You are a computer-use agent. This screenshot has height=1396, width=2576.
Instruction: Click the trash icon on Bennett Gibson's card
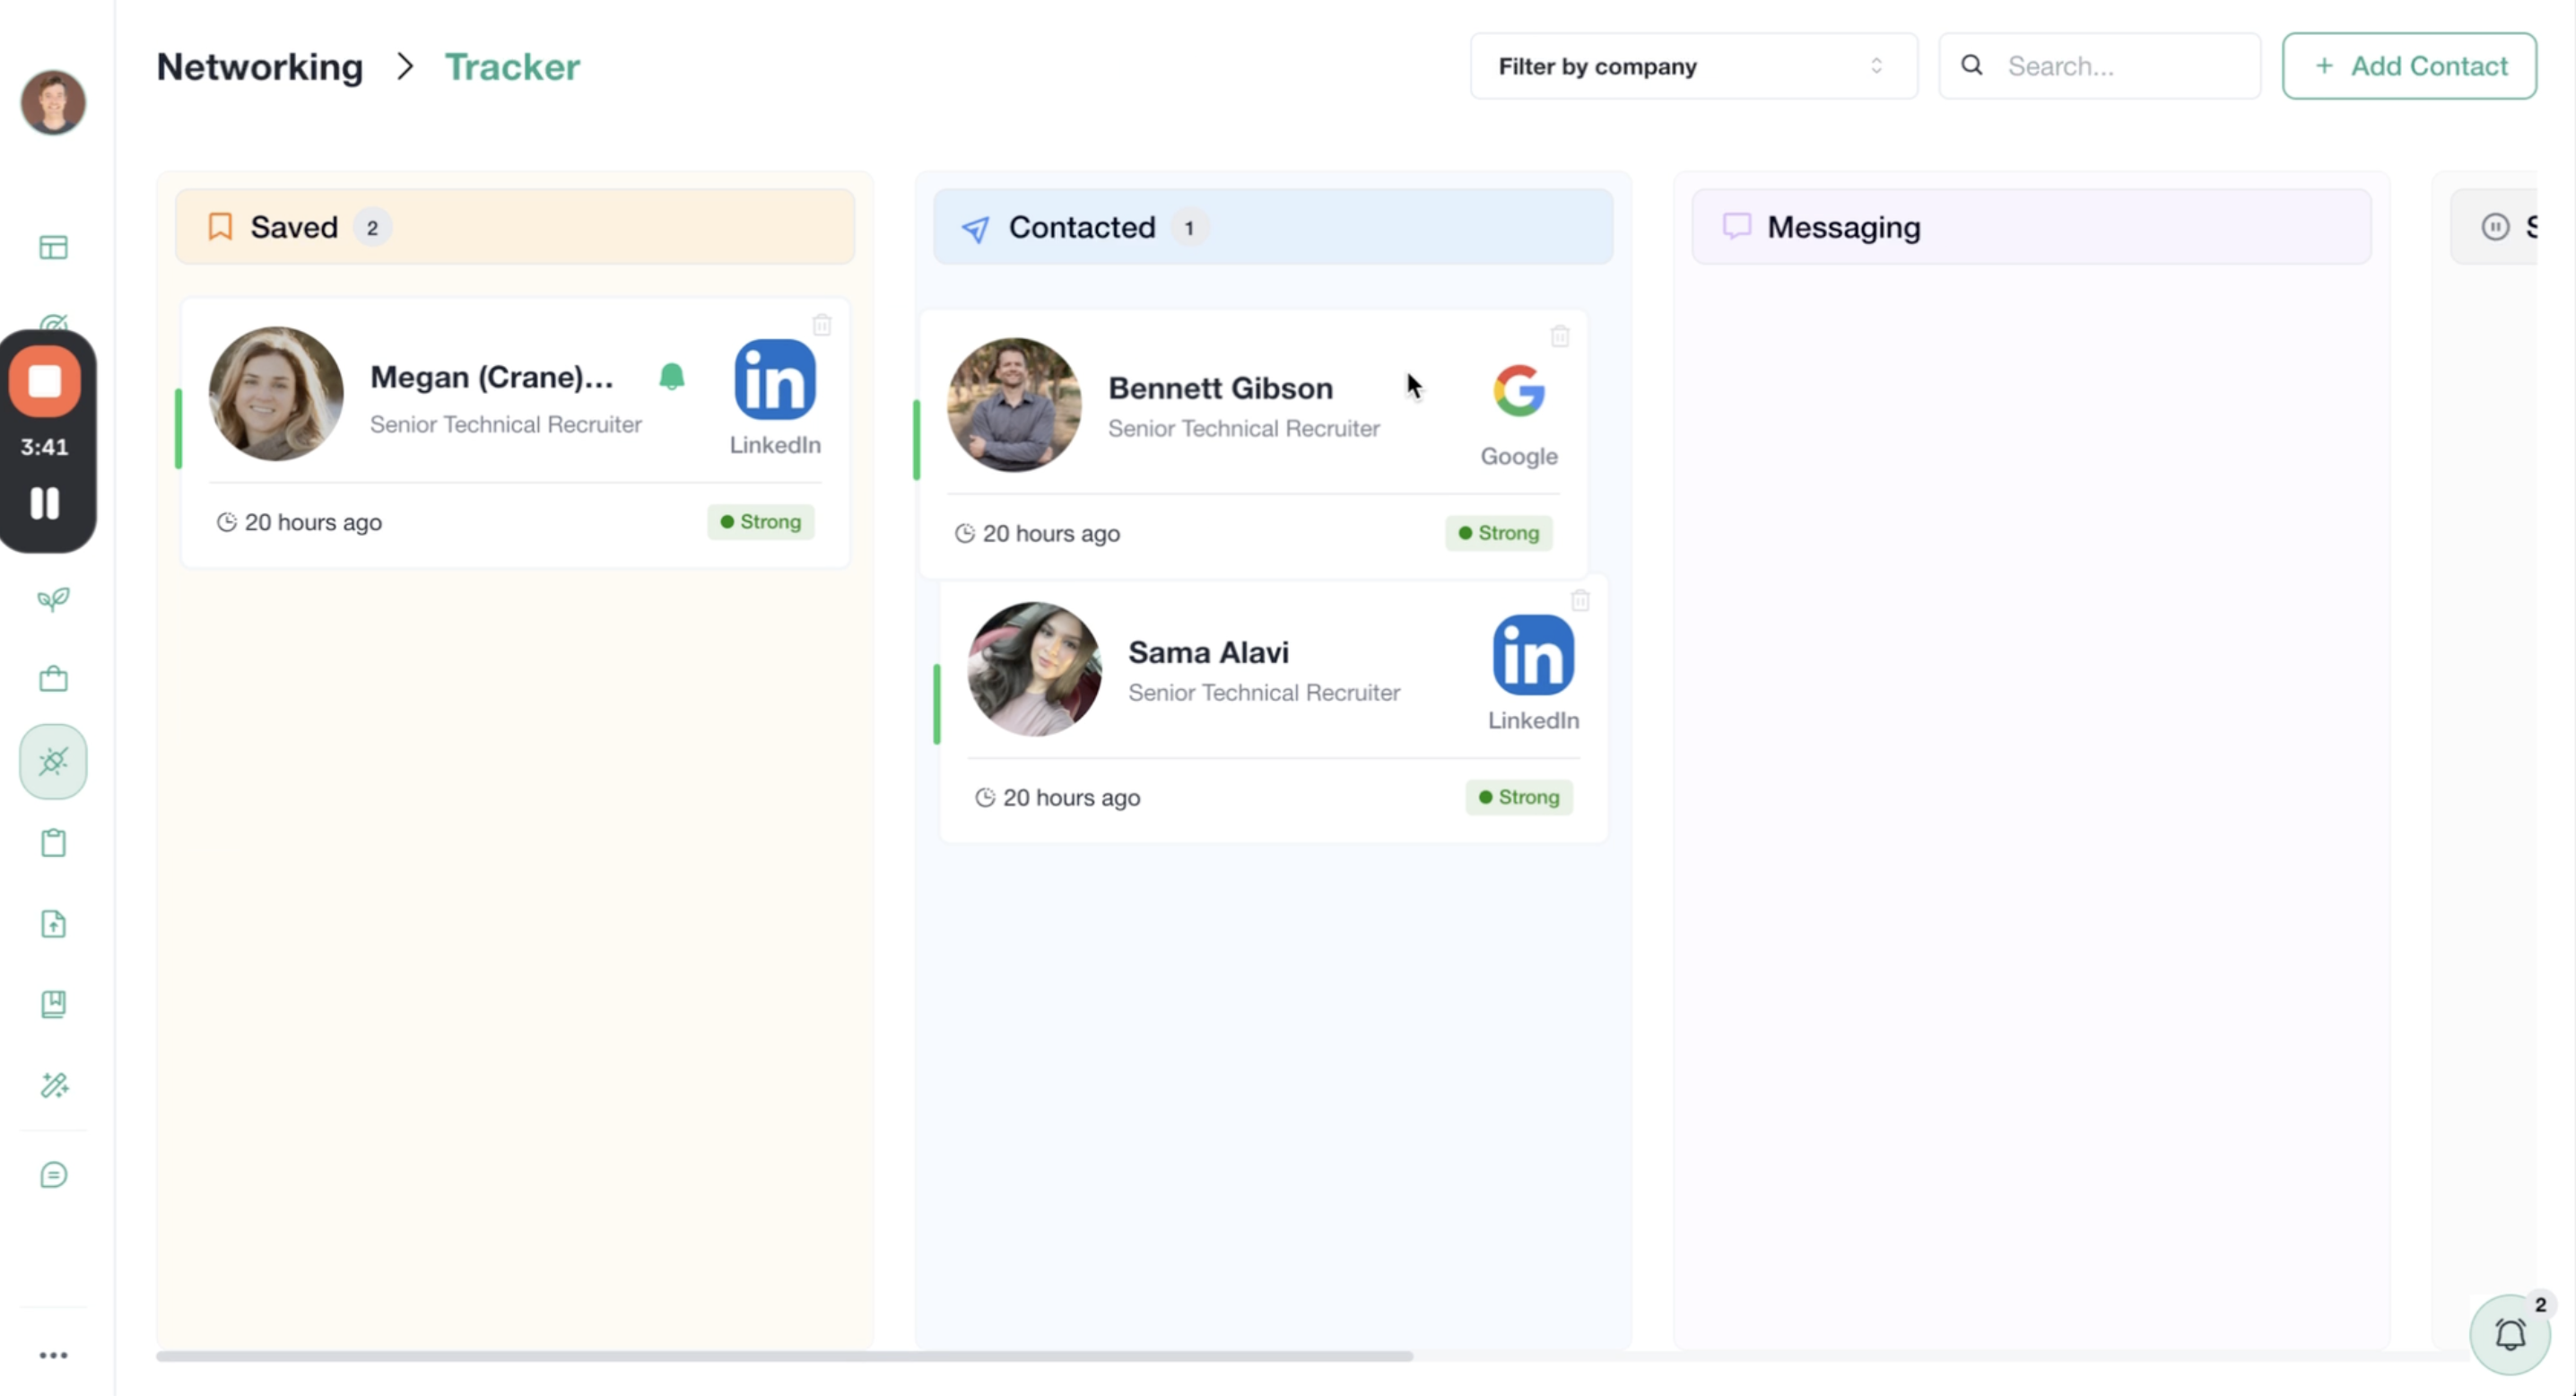pyautogui.click(x=1560, y=336)
